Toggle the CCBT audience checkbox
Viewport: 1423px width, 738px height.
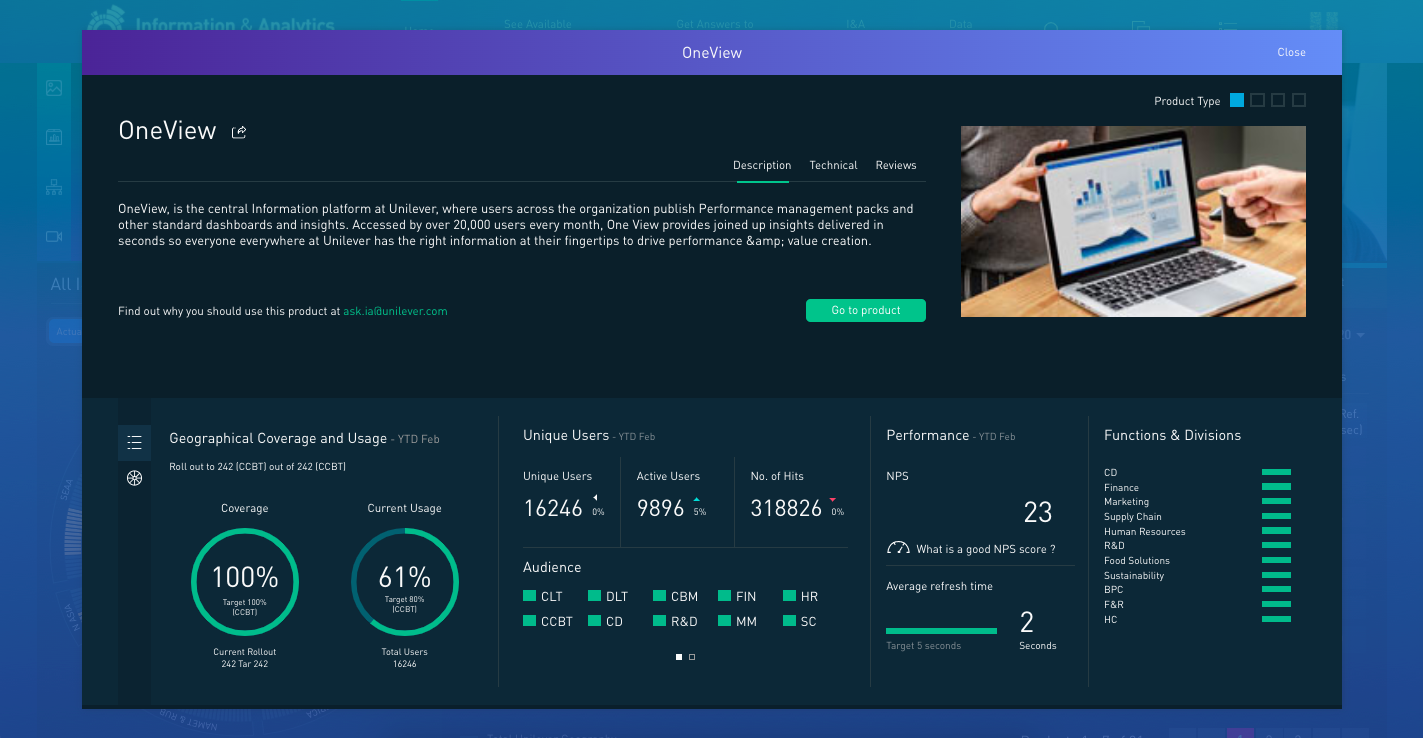click(x=530, y=621)
